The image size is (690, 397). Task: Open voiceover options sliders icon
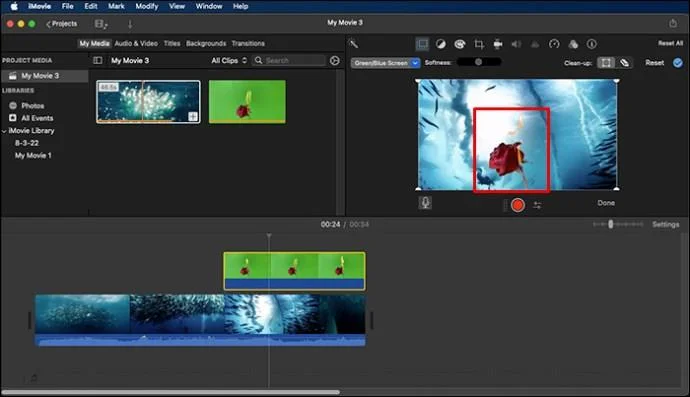(x=537, y=205)
